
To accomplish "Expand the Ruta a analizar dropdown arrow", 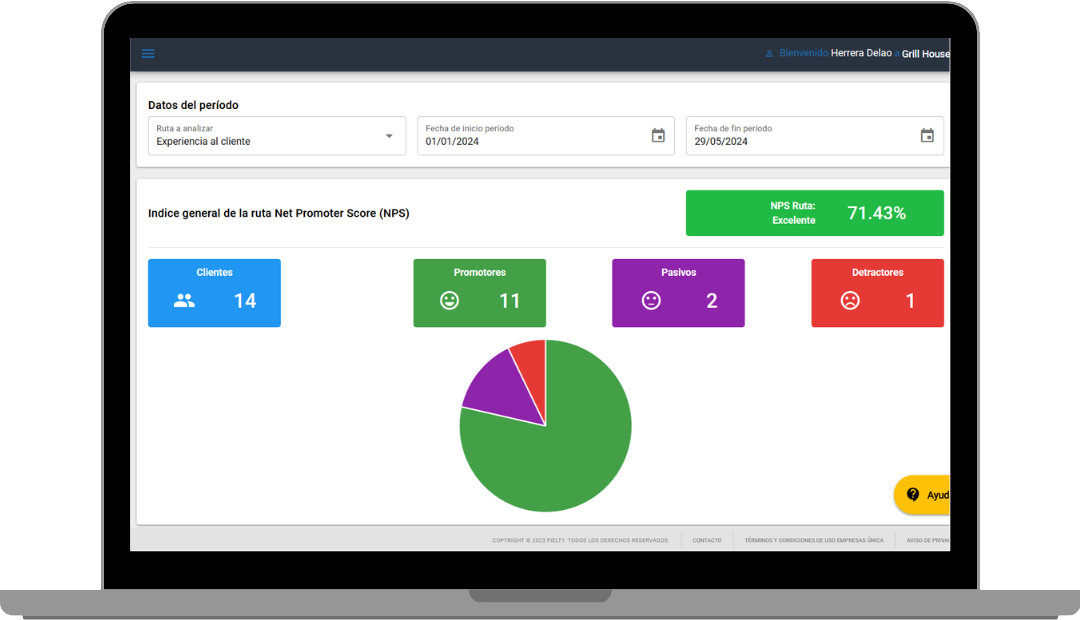I will (x=389, y=136).
